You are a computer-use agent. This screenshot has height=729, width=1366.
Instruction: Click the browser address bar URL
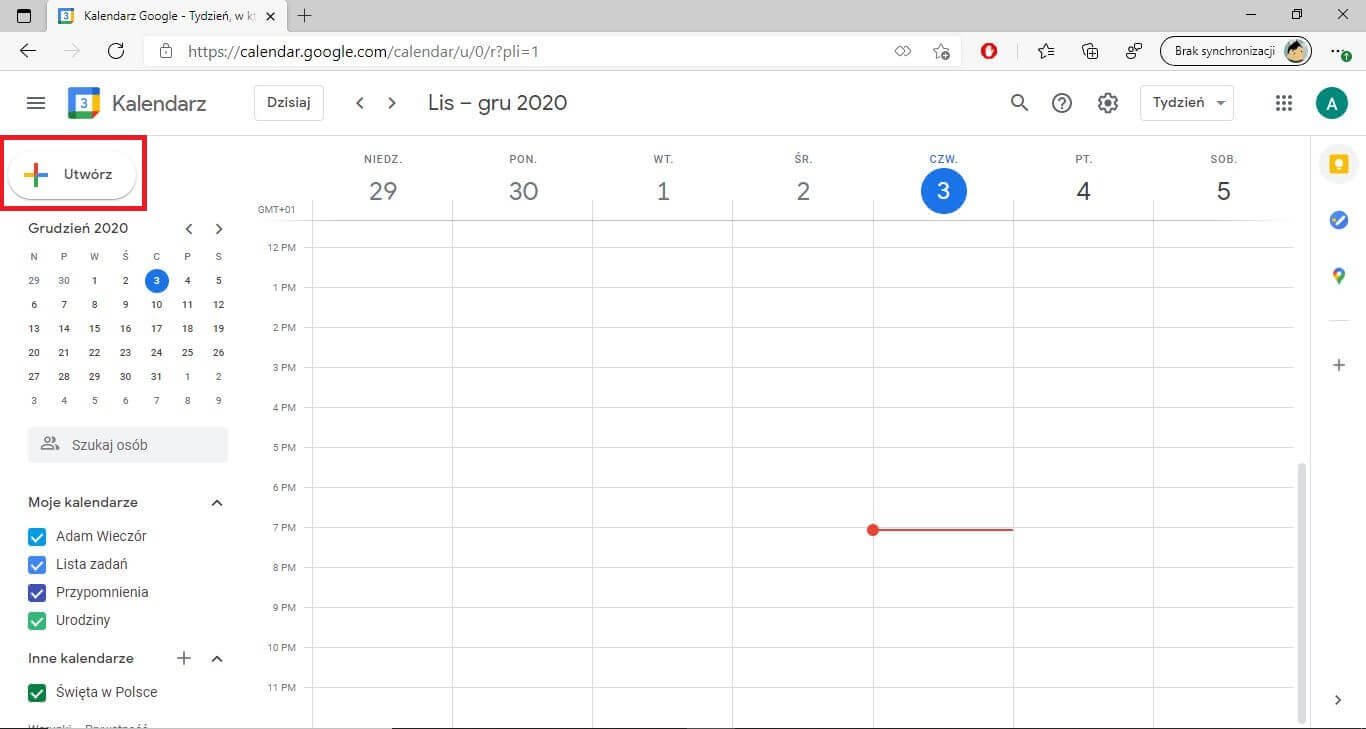pyautogui.click(x=364, y=51)
